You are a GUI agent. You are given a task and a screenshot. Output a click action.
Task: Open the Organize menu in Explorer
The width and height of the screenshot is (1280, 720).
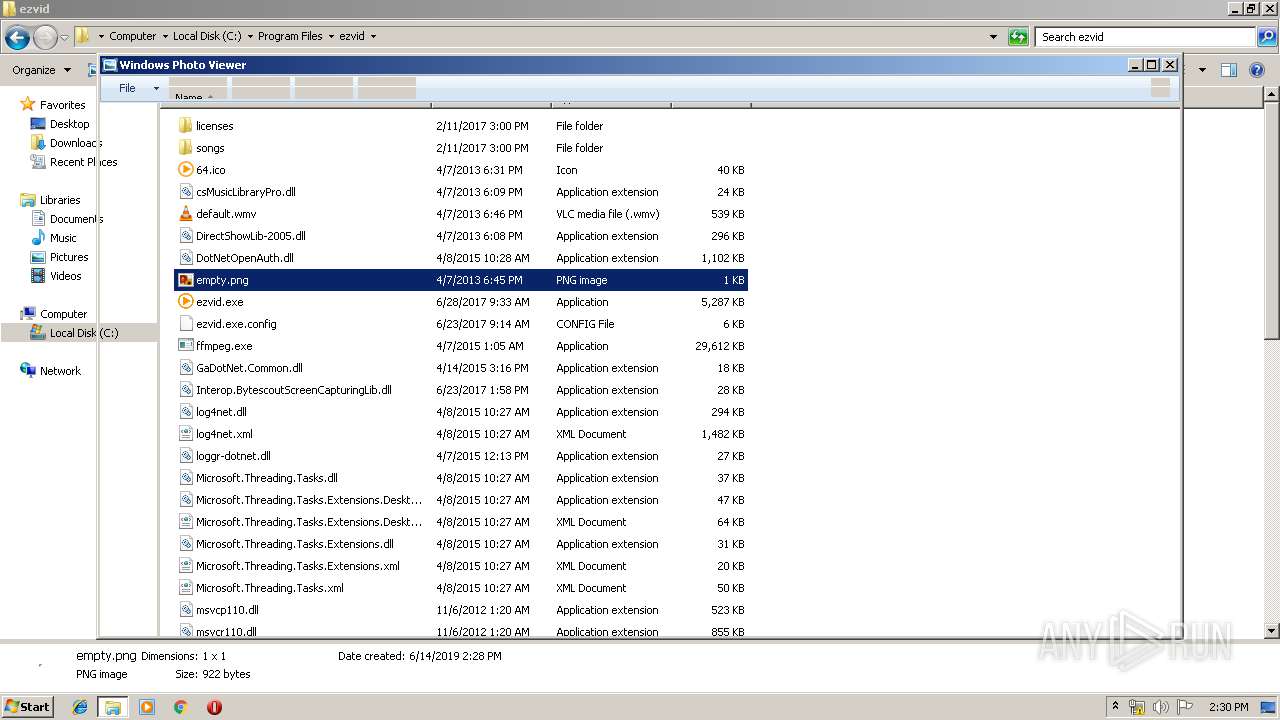41,70
